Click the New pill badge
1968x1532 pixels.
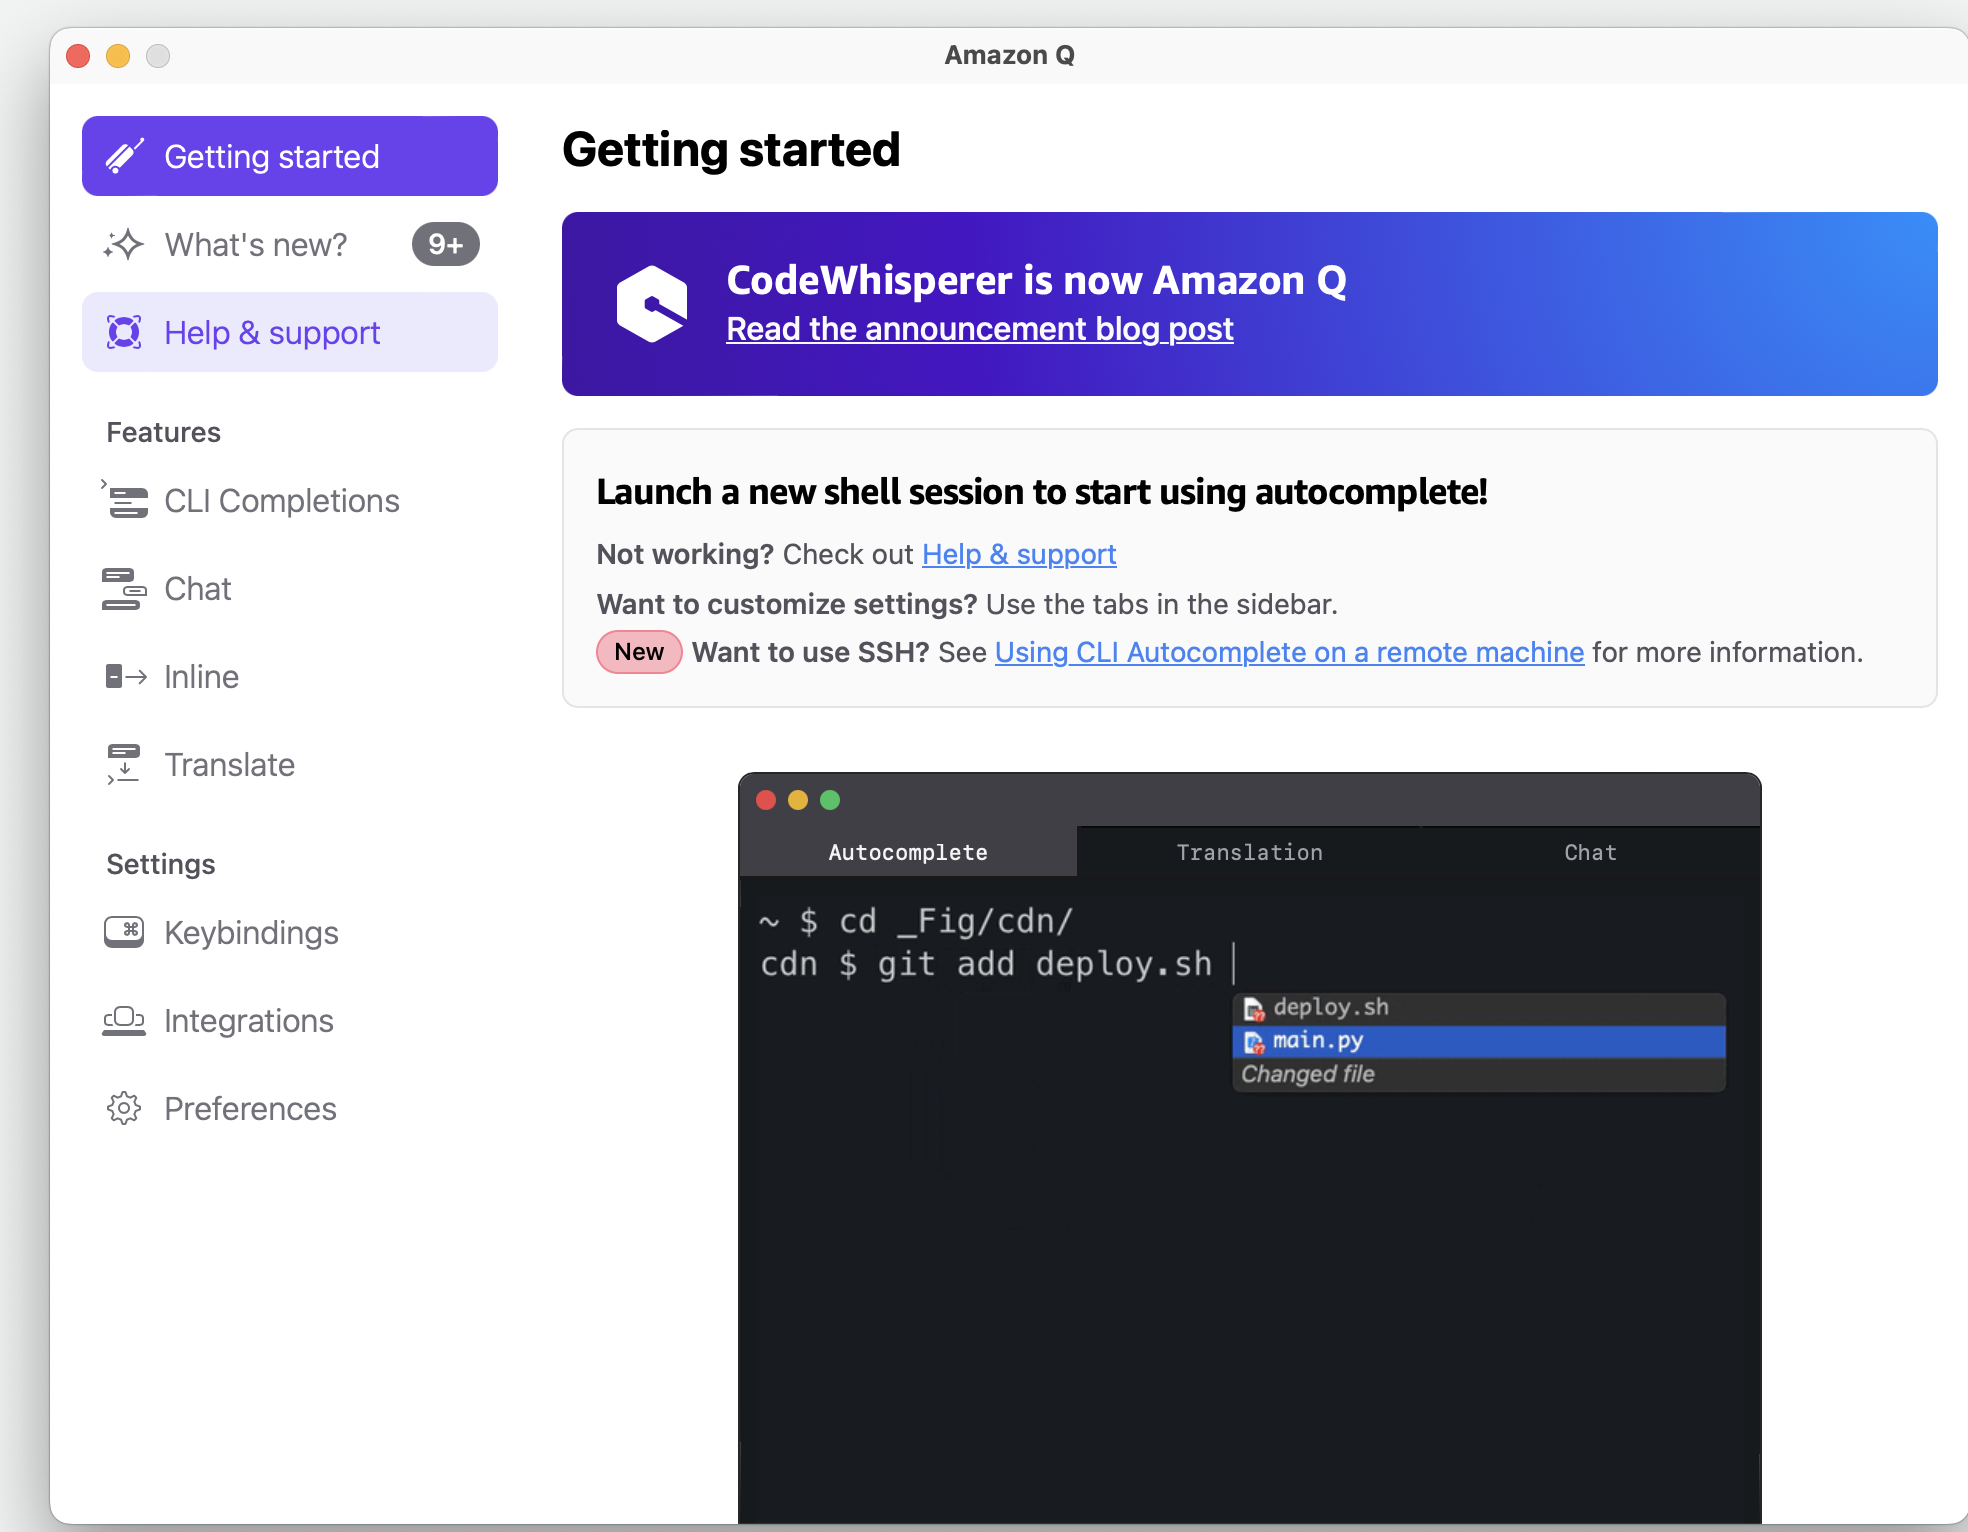click(639, 652)
